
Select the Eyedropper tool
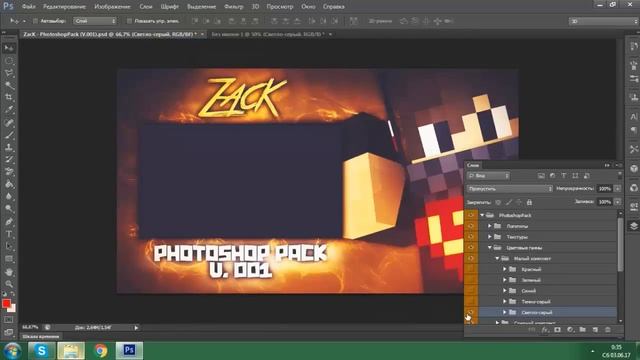[x=9, y=110]
